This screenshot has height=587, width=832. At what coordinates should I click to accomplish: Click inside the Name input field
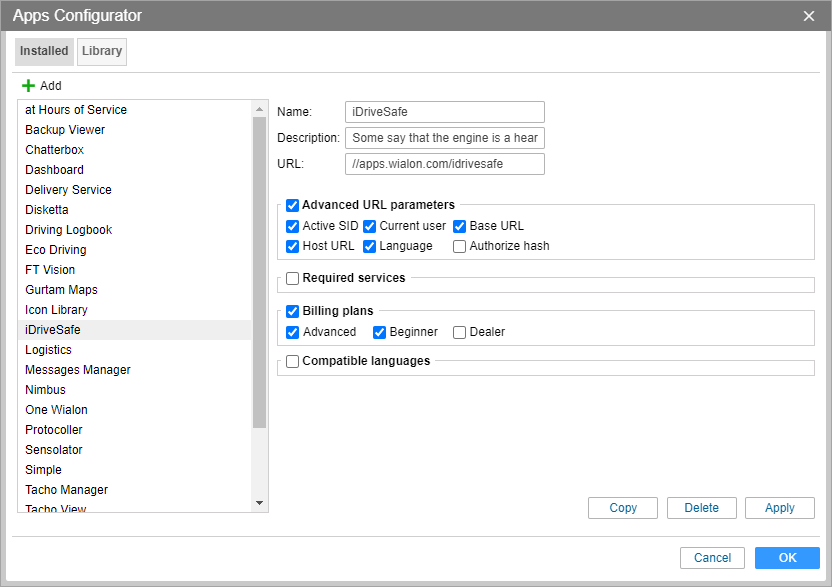(x=444, y=112)
